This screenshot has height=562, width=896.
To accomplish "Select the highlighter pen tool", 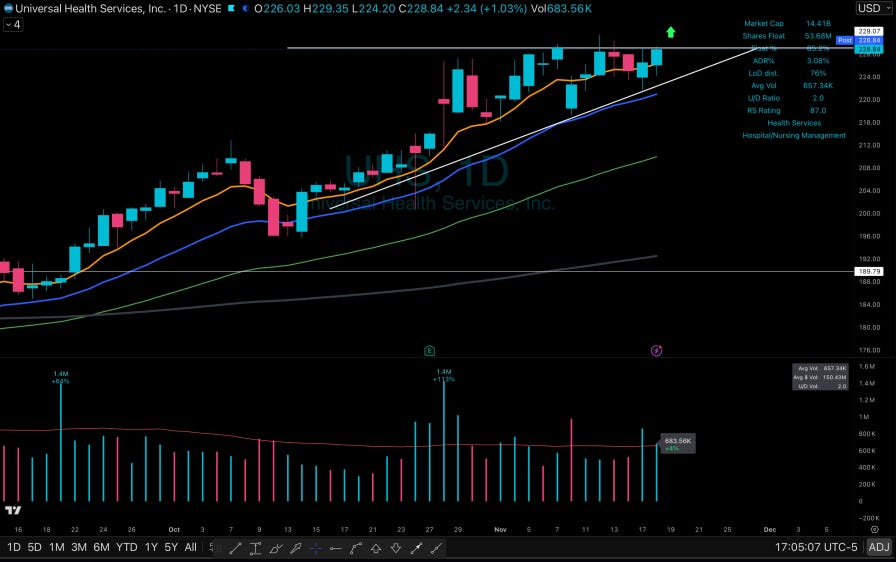I will tap(295, 549).
